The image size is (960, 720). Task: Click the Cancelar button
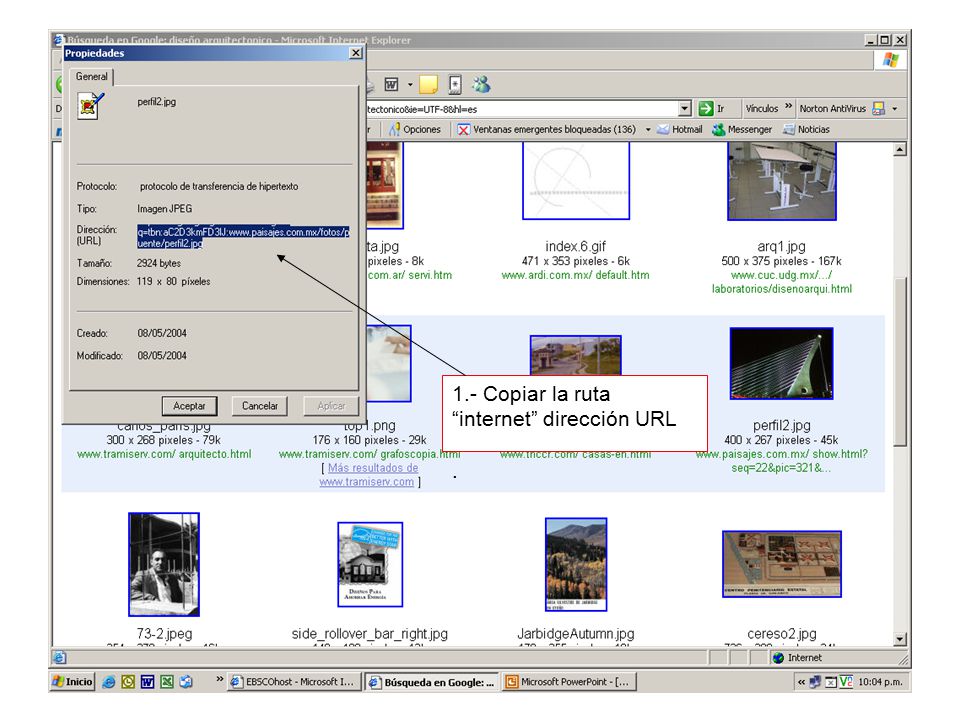[x=260, y=406]
